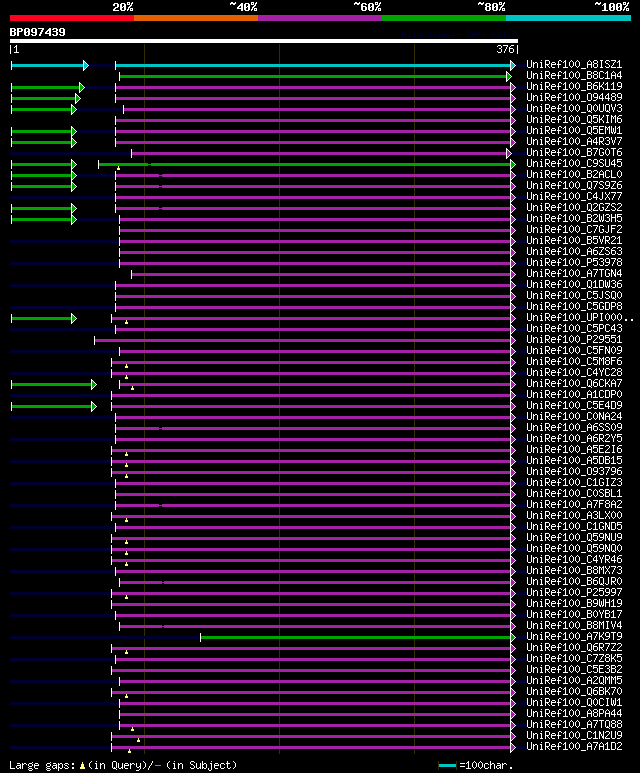Click the purple ~60% identity color bar
This screenshot has width=640, height=773.
(320, 18)
